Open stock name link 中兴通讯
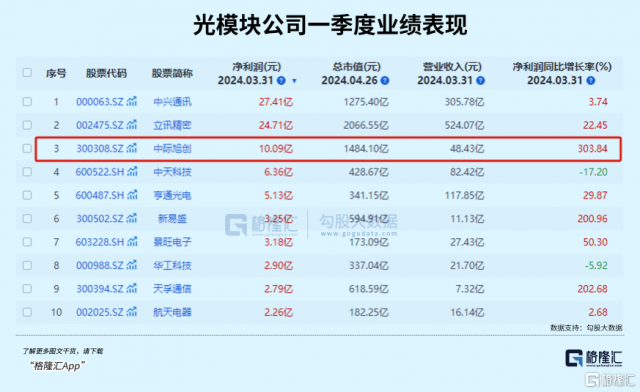This screenshot has width=640, height=392. 172,102
